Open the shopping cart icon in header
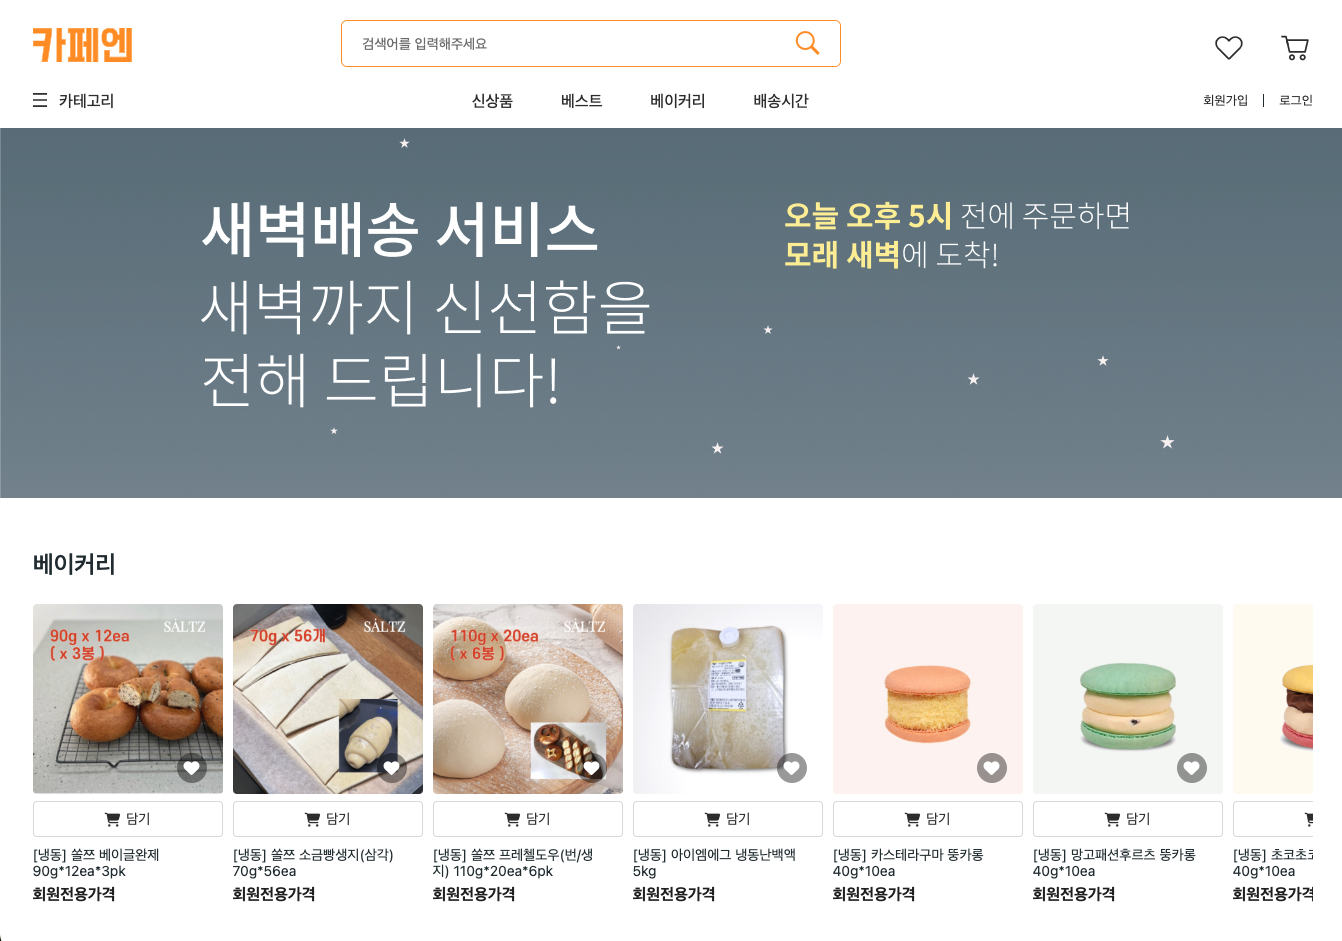 1295,47
